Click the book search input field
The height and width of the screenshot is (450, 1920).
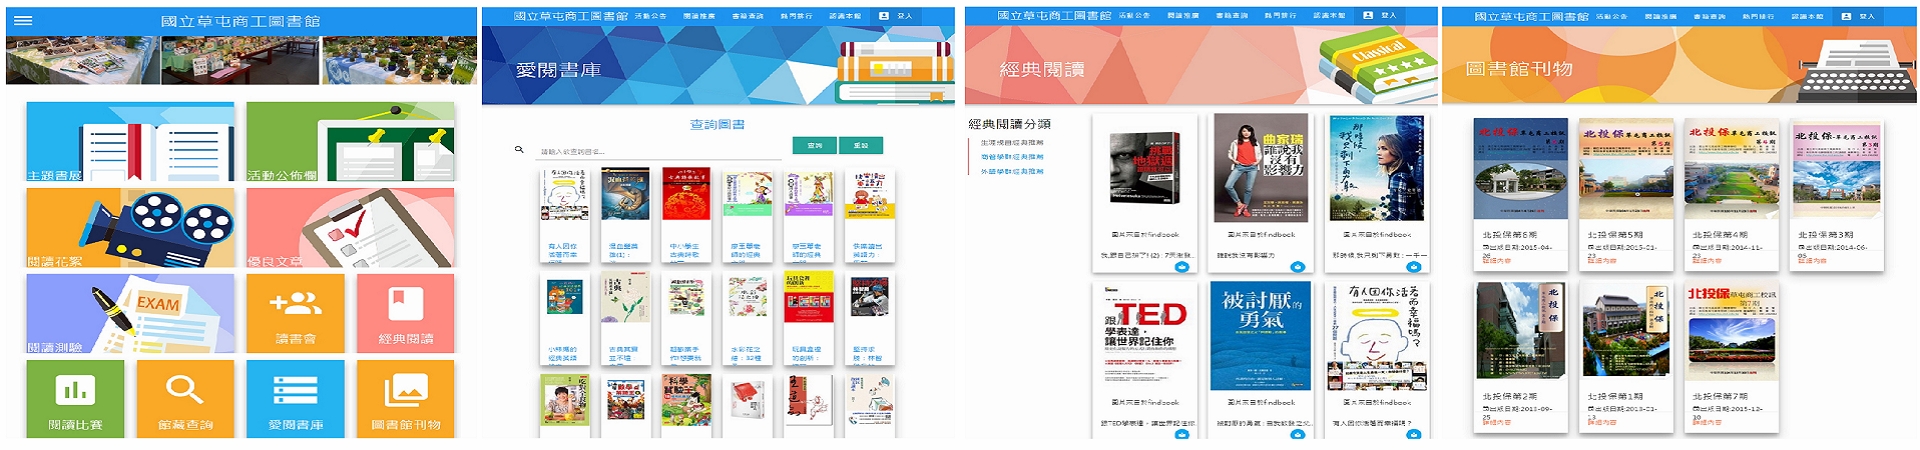[660, 151]
